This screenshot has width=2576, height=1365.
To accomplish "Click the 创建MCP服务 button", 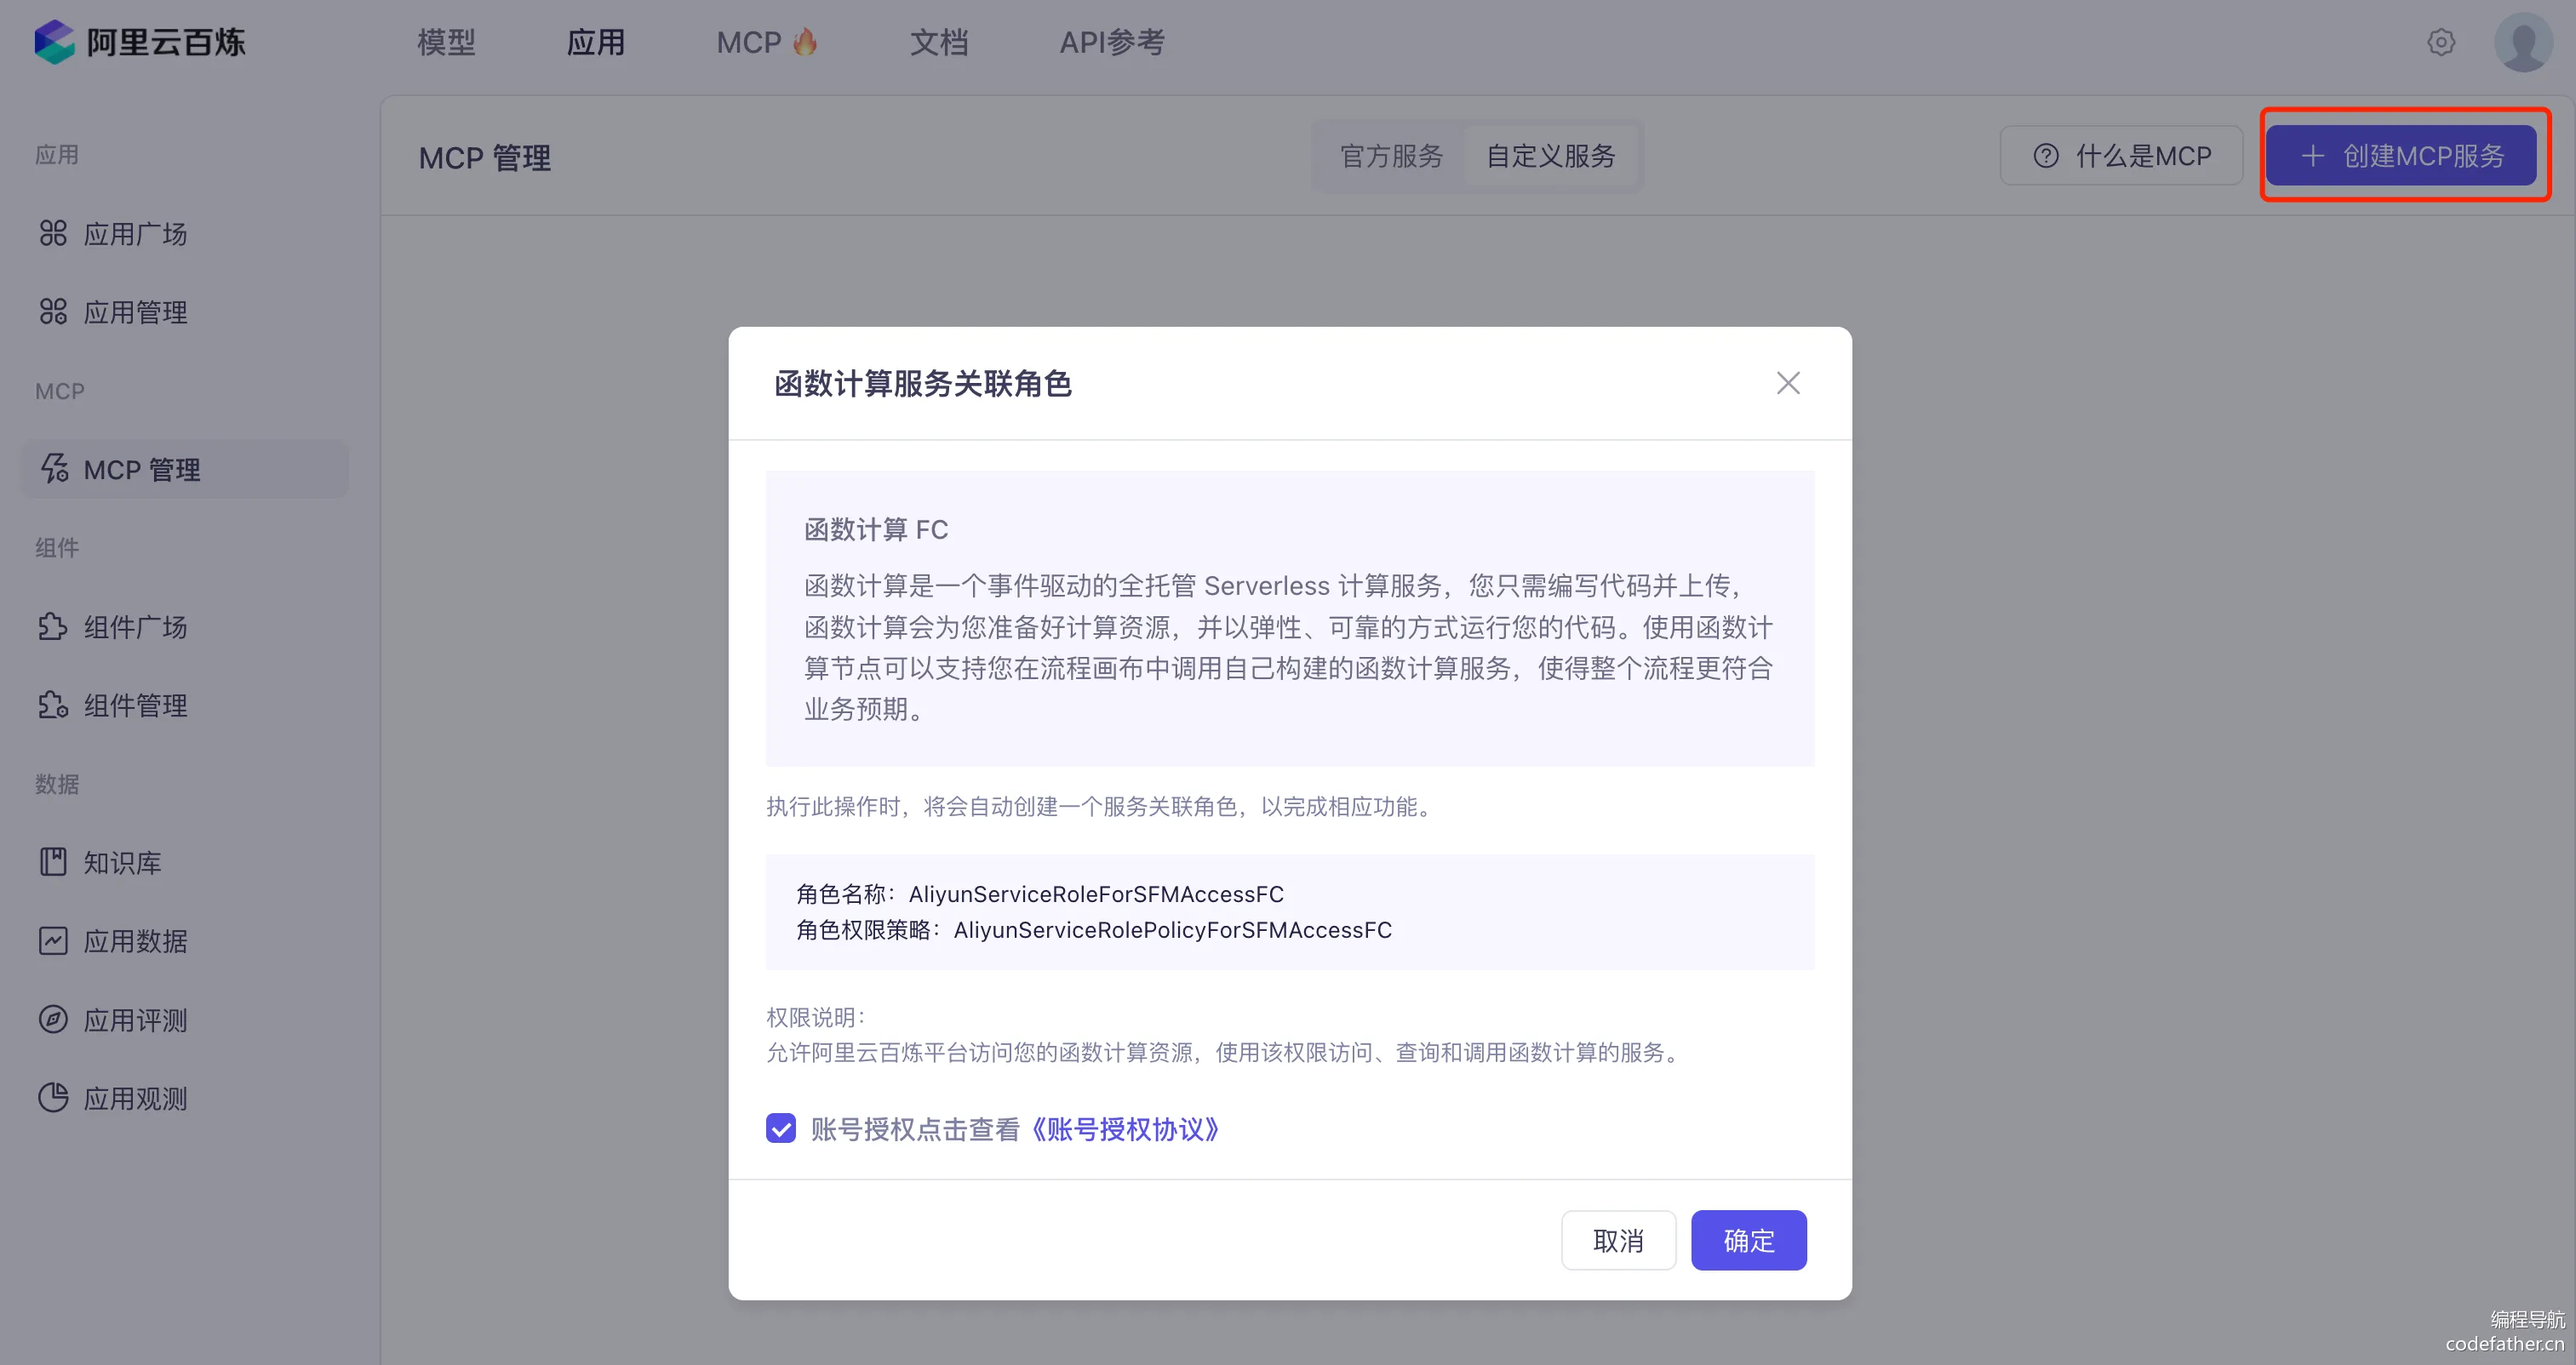I will click(x=2400, y=156).
